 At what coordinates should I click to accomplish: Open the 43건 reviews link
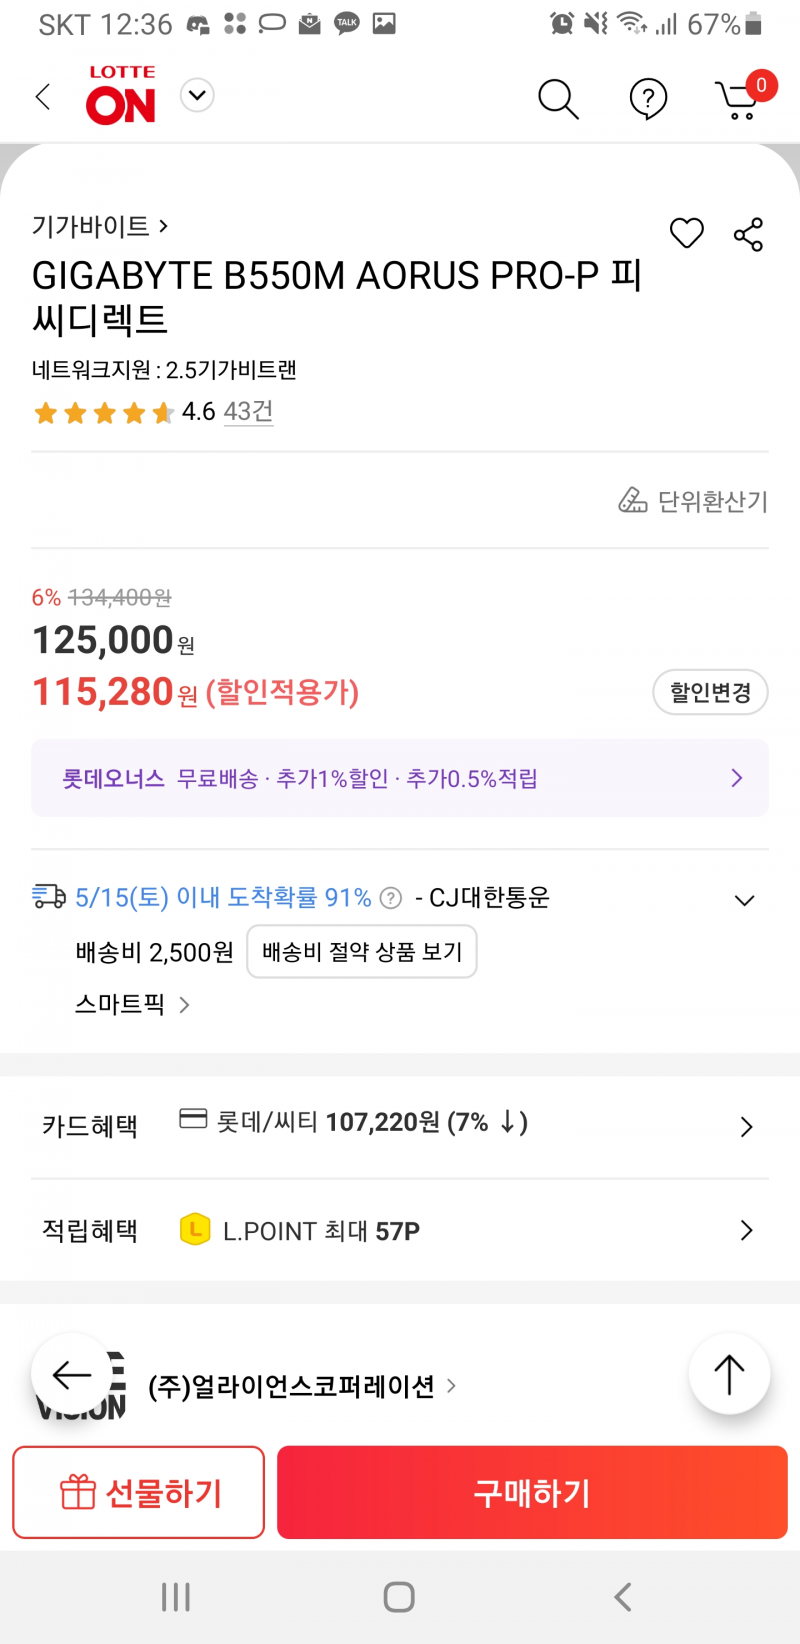[248, 412]
